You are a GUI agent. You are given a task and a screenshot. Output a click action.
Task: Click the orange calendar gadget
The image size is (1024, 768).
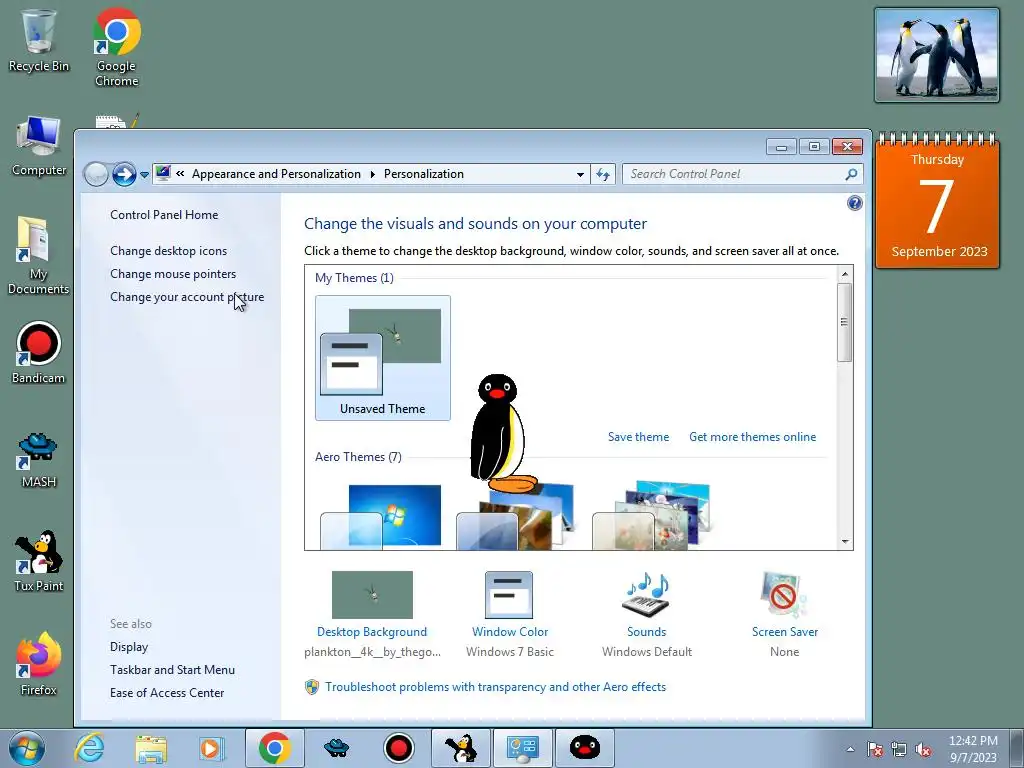[937, 200]
